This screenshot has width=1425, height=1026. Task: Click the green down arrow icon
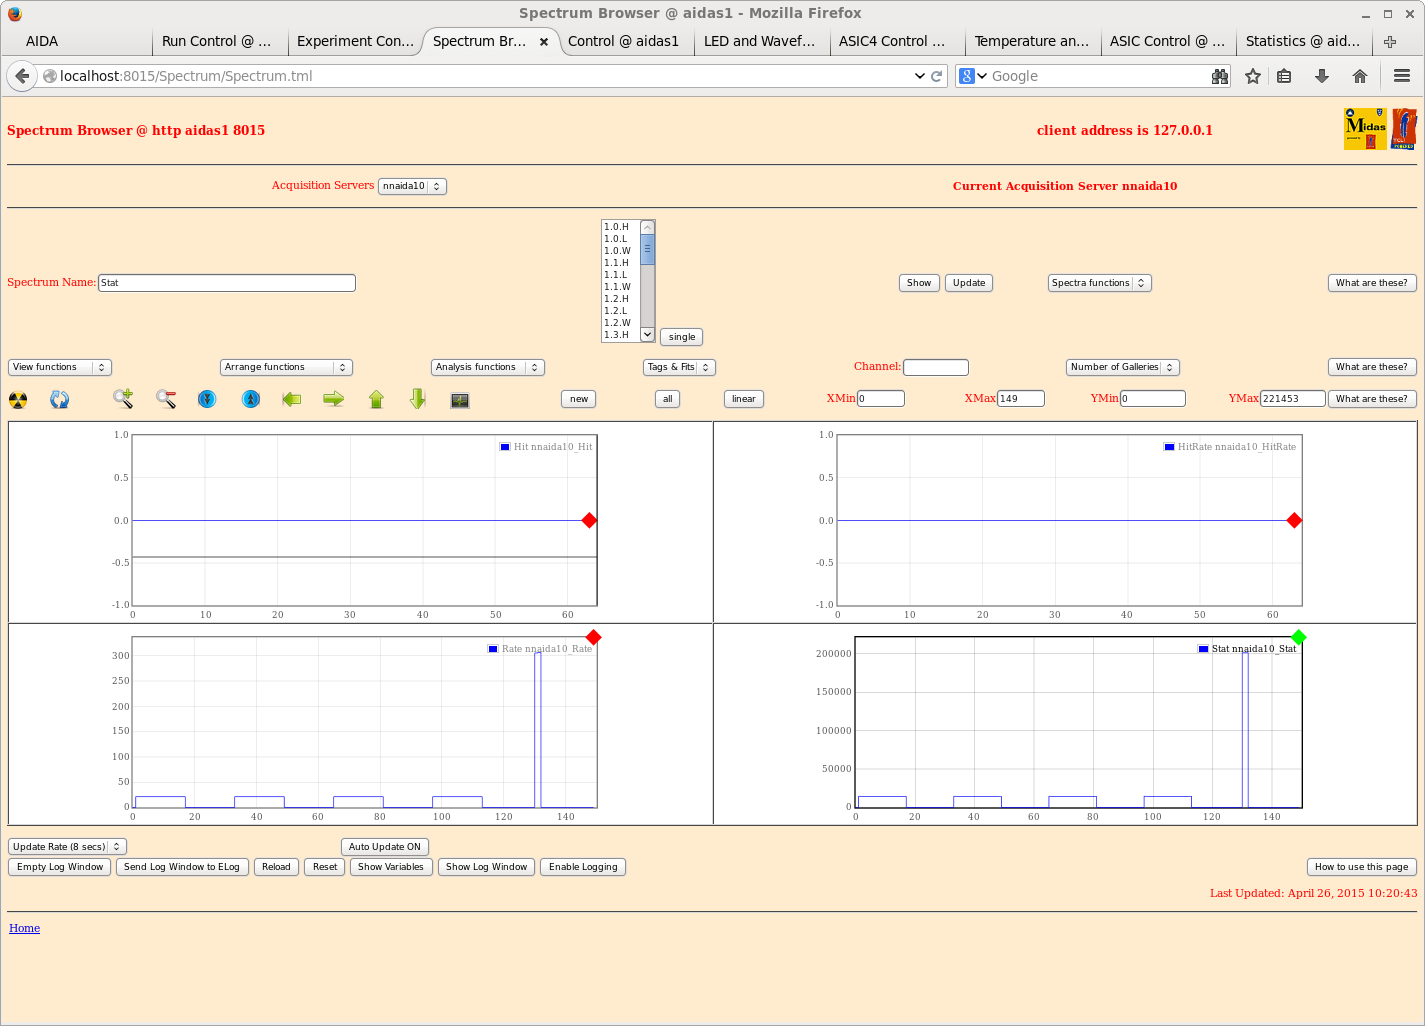pos(418,399)
